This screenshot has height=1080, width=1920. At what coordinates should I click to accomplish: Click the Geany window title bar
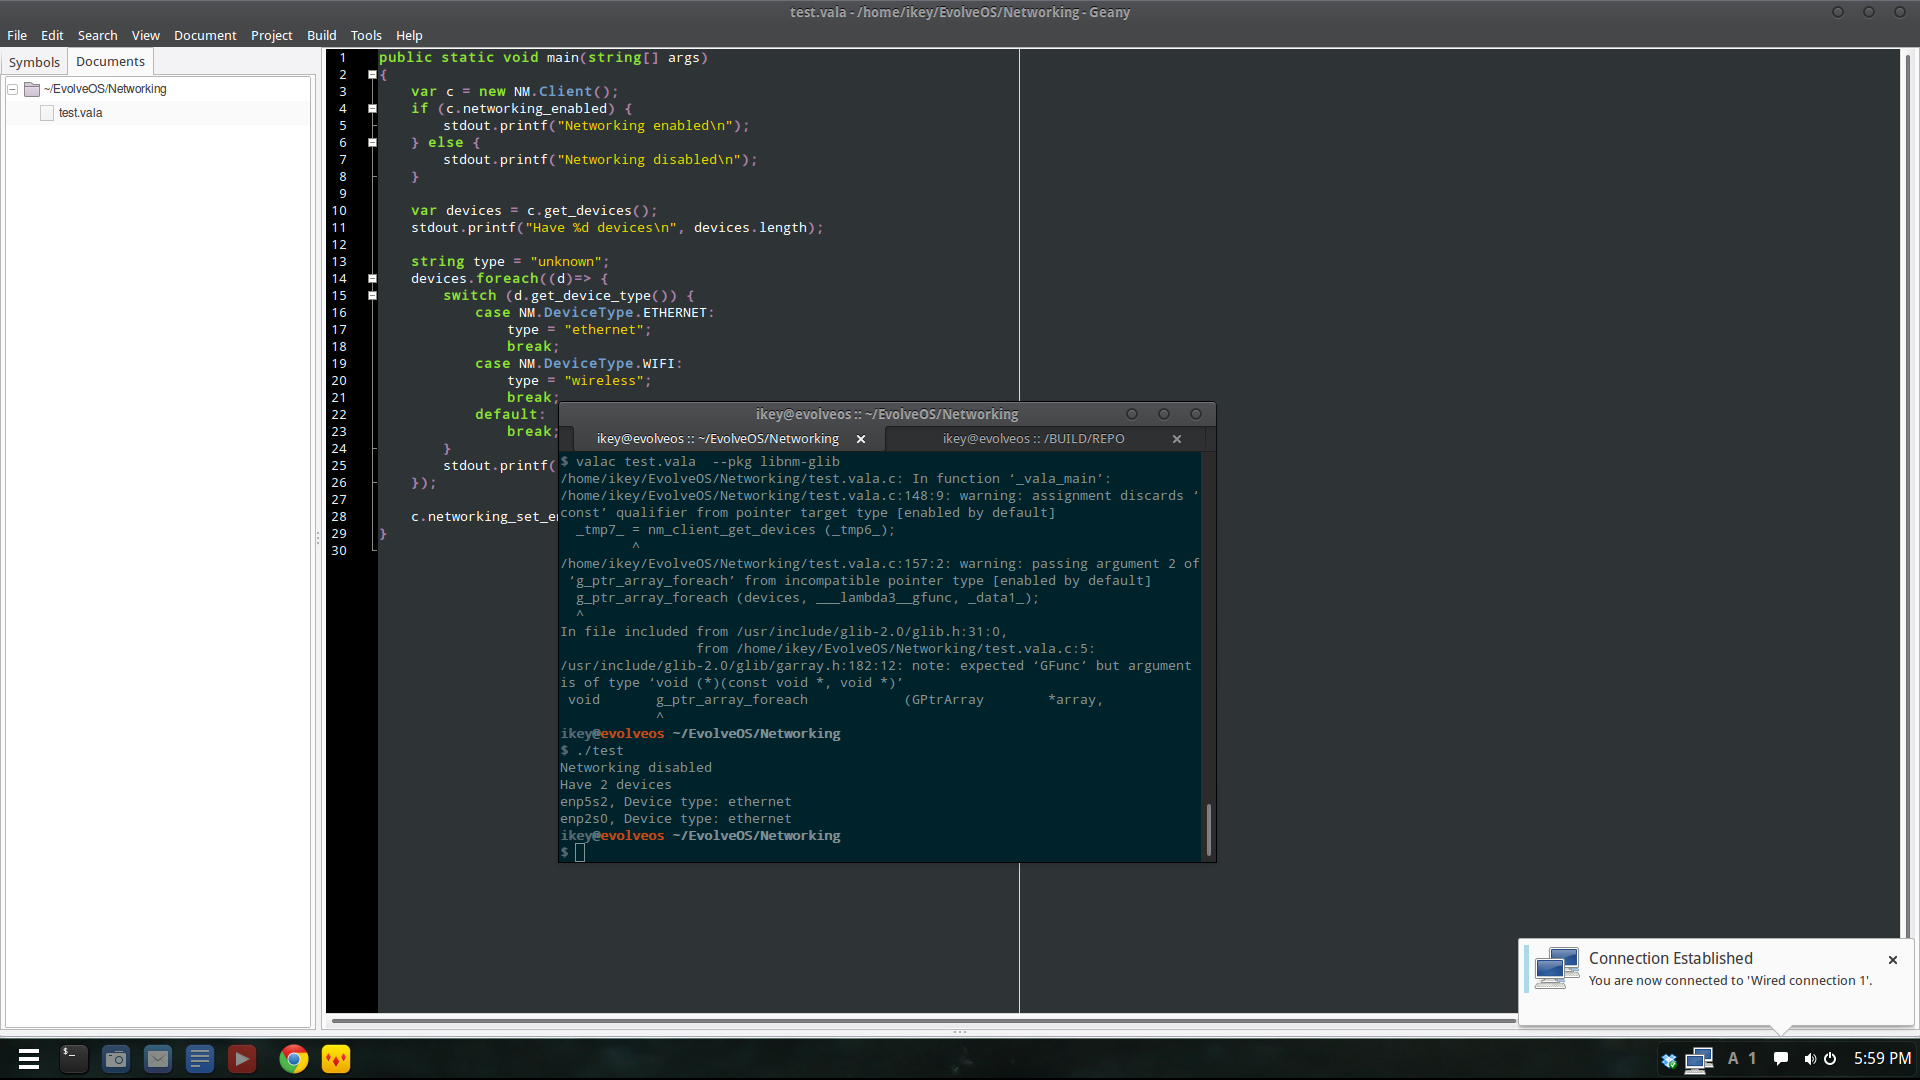coord(959,12)
